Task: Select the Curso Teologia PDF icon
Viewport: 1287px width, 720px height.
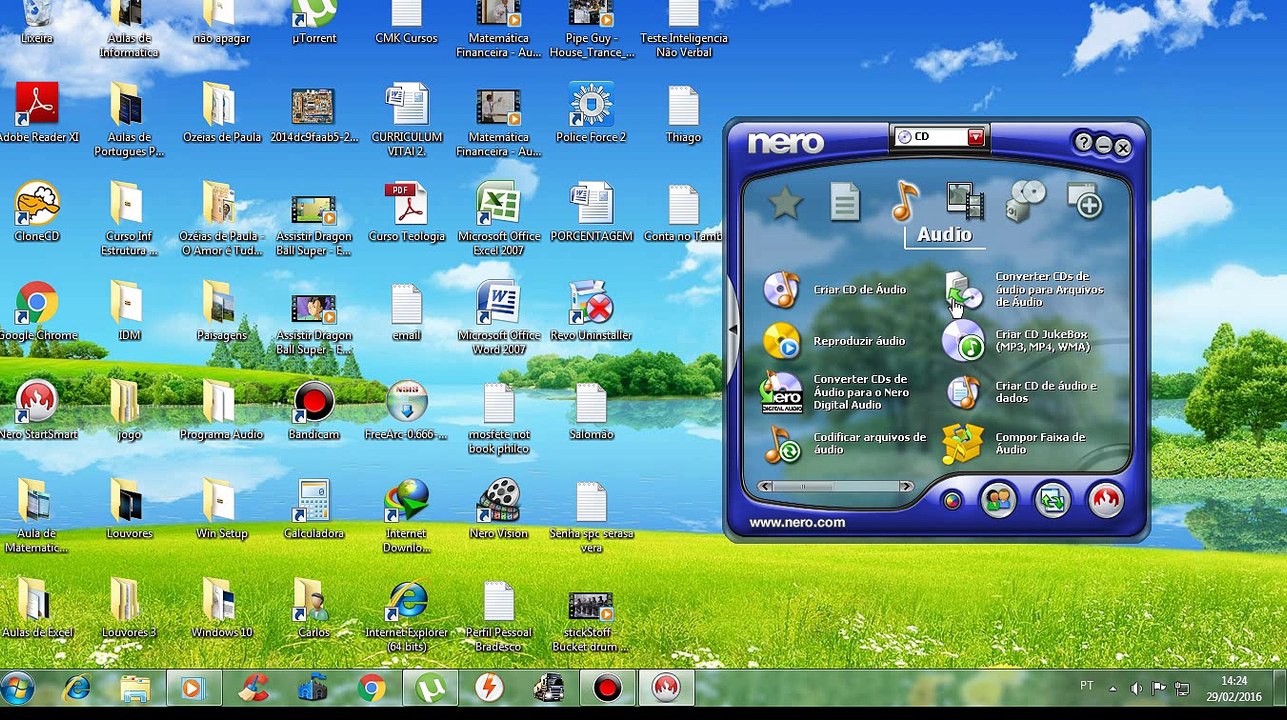Action: (x=407, y=212)
